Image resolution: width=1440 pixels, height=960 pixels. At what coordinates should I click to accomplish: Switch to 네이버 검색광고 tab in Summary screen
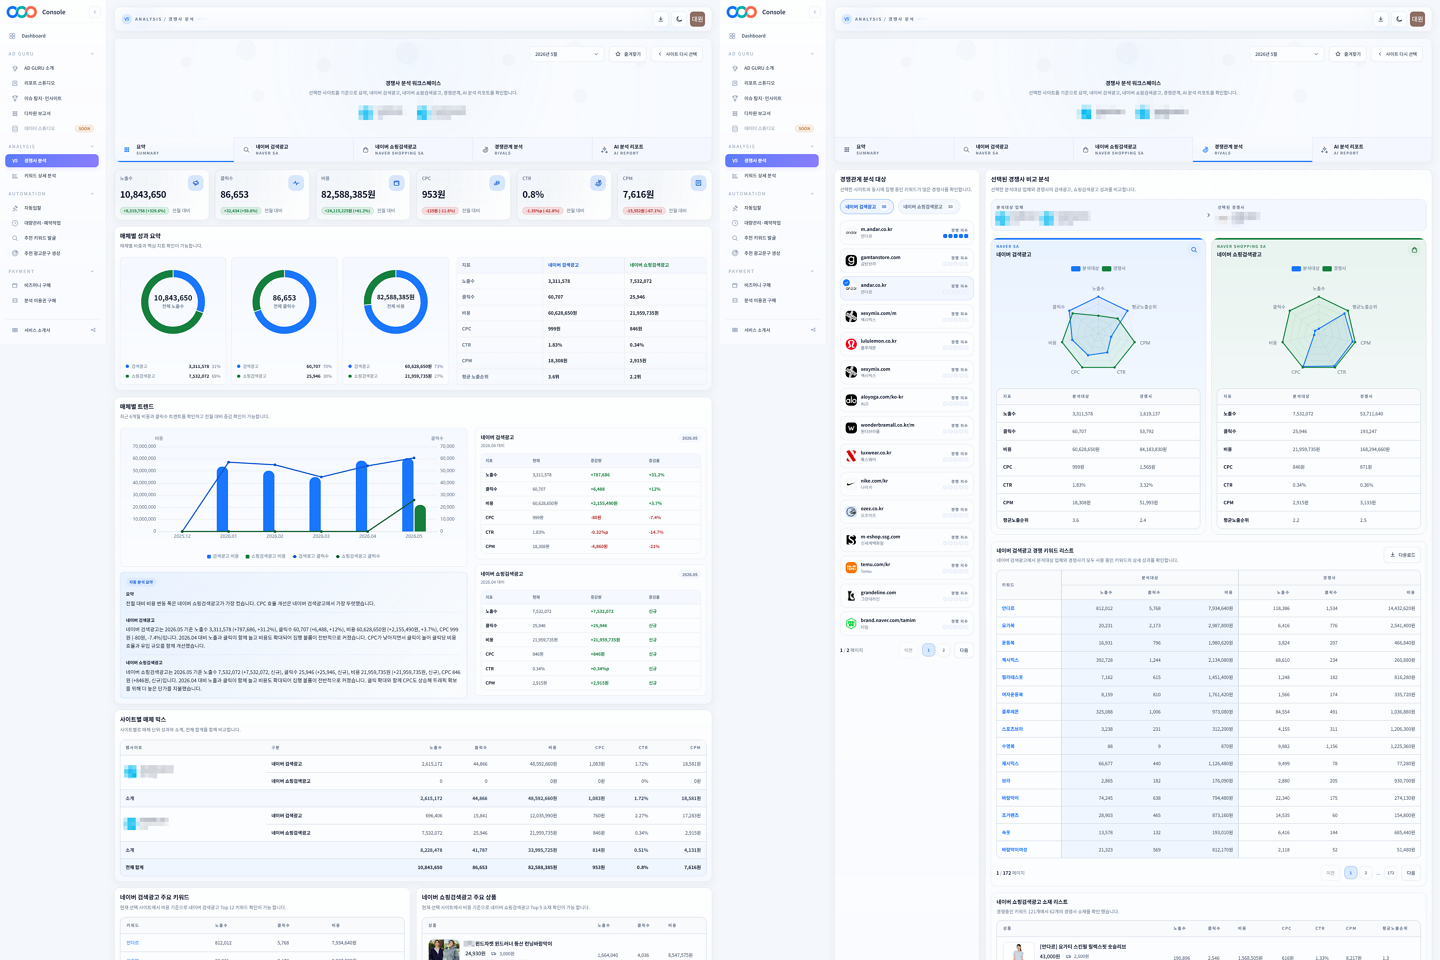(294, 150)
